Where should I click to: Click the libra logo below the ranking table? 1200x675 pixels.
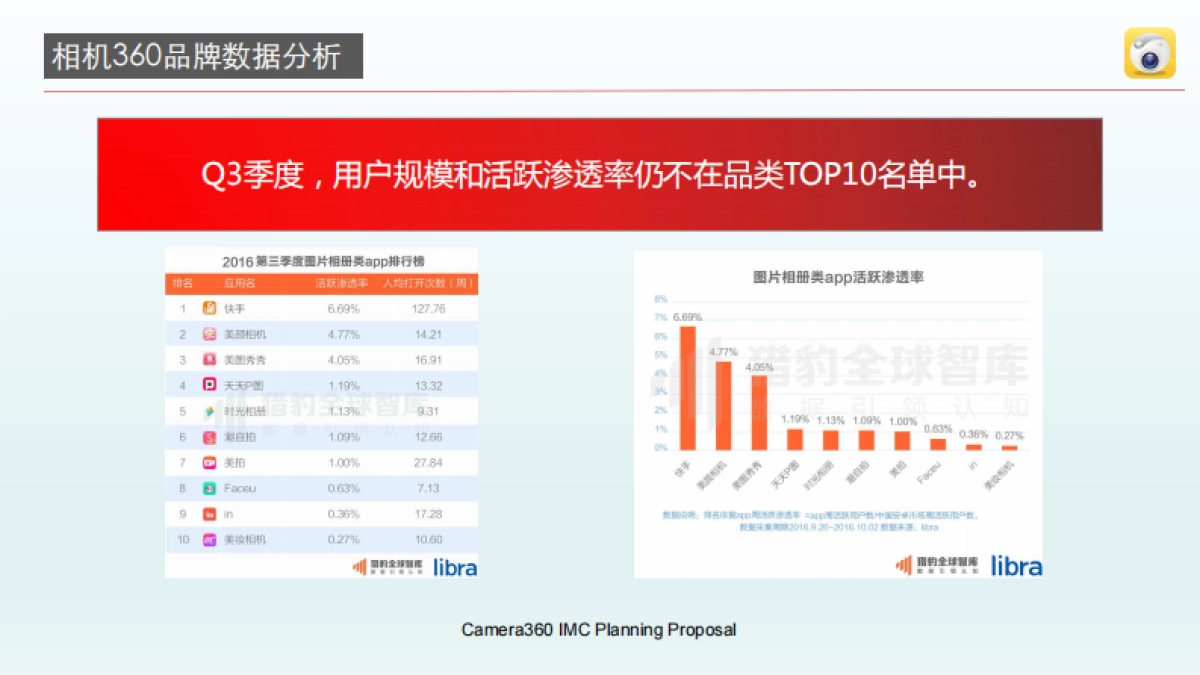[455, 567]
